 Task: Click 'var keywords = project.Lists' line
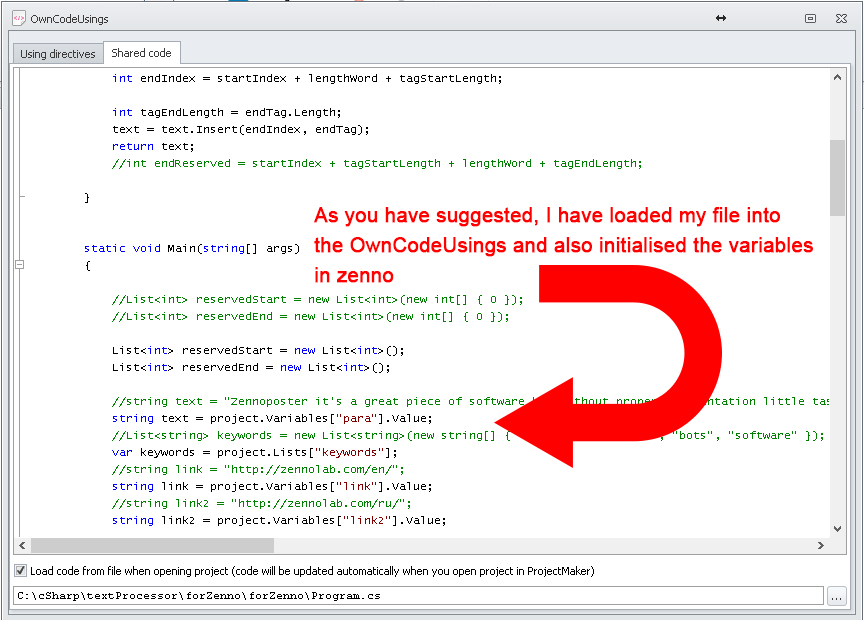click(255, 452)
